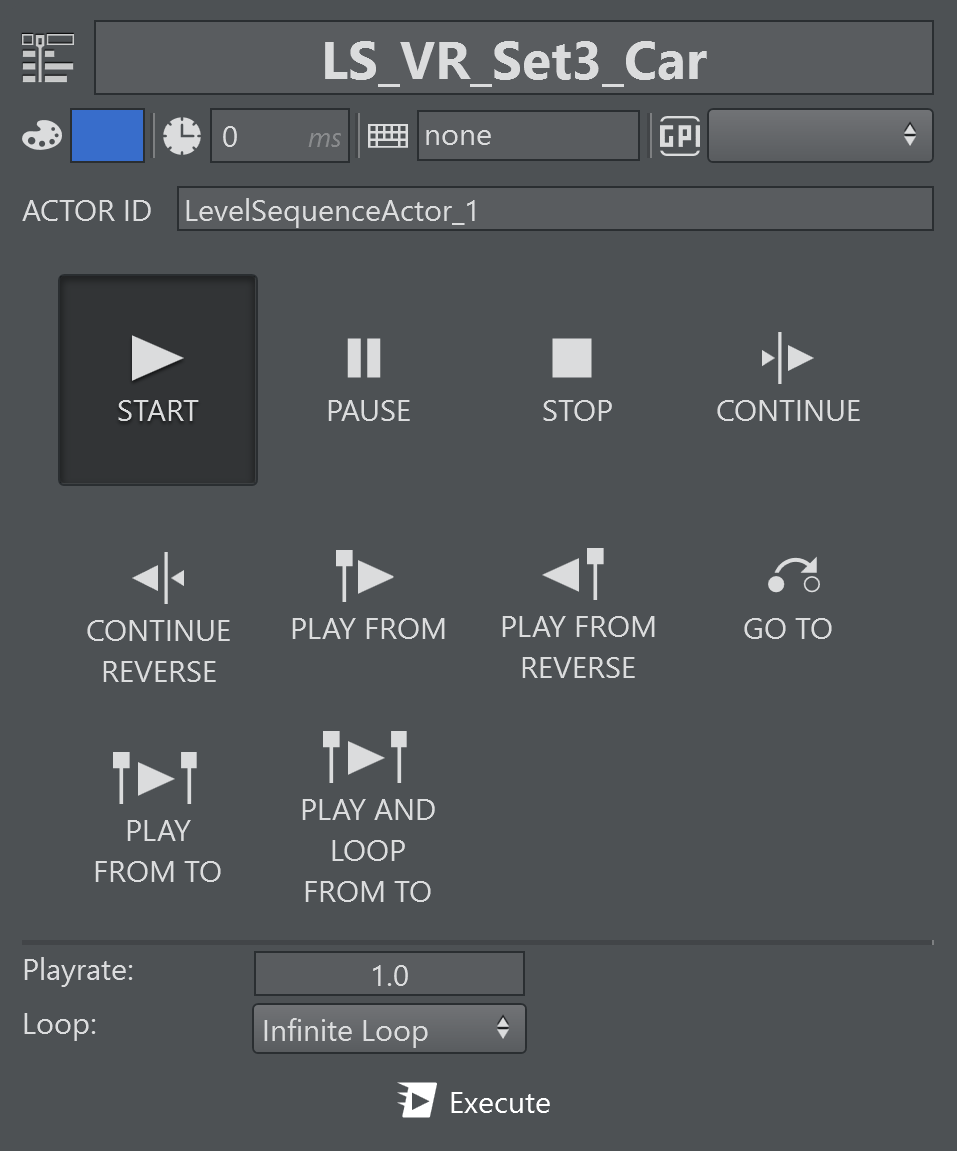
Task: Expand the GPI dropdown list
Action: click(819, 136)
